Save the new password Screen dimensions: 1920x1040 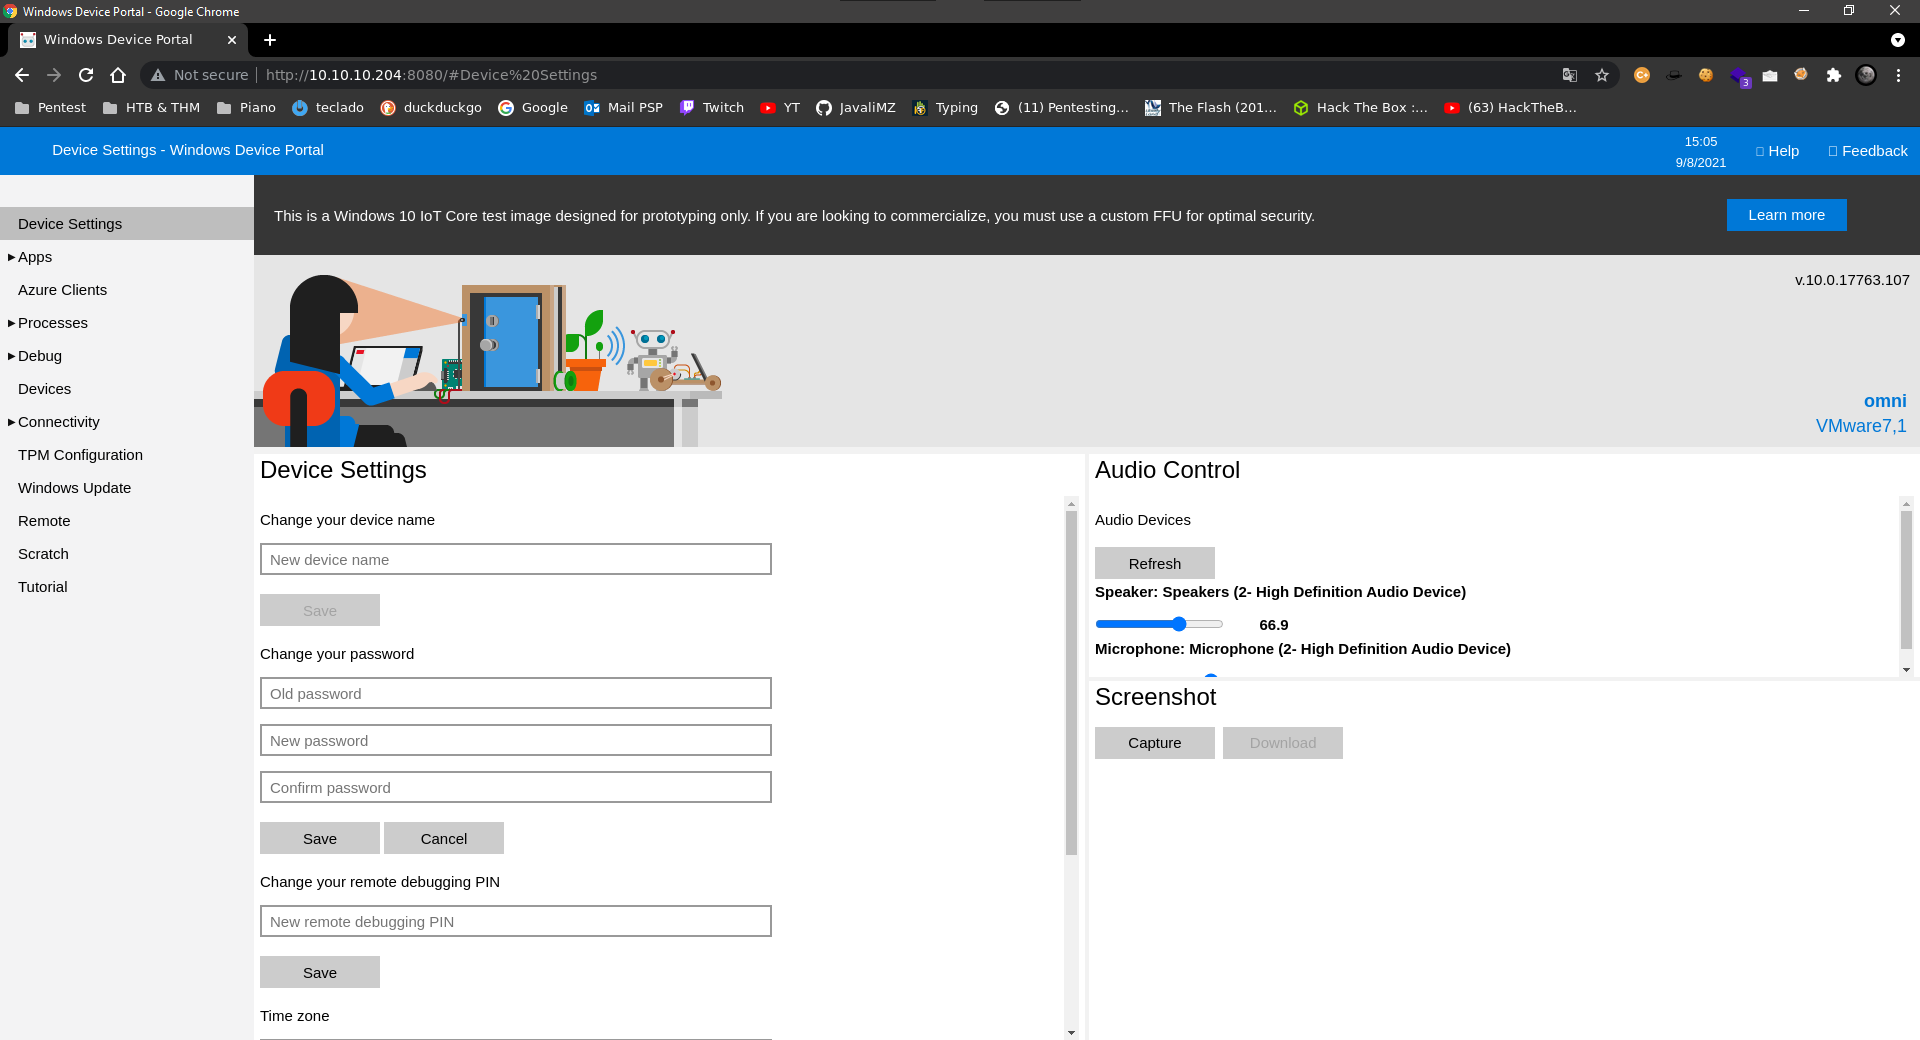(x=320, y=838)
